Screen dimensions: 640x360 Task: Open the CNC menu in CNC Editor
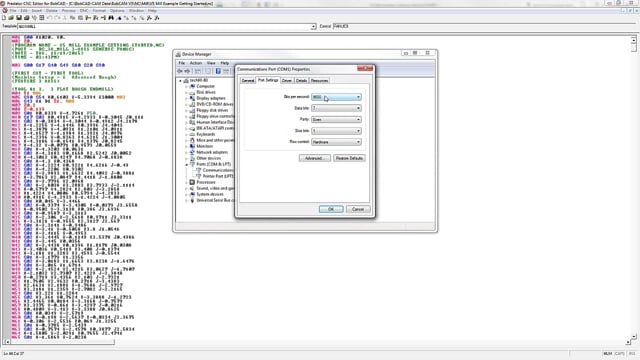84,11
